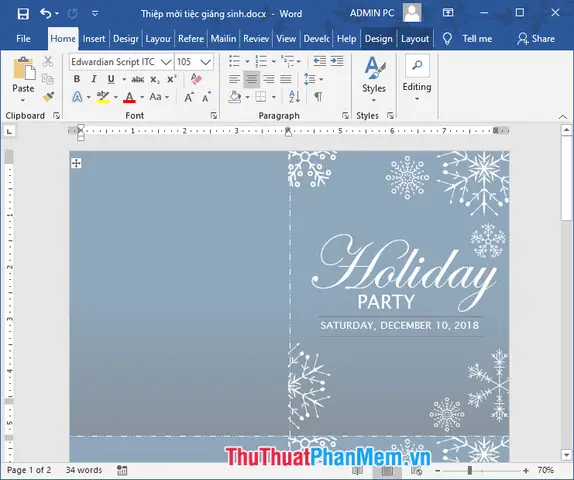Toggle Underline formatting
This screenshot has width=574, height=480.
point(111,79)
